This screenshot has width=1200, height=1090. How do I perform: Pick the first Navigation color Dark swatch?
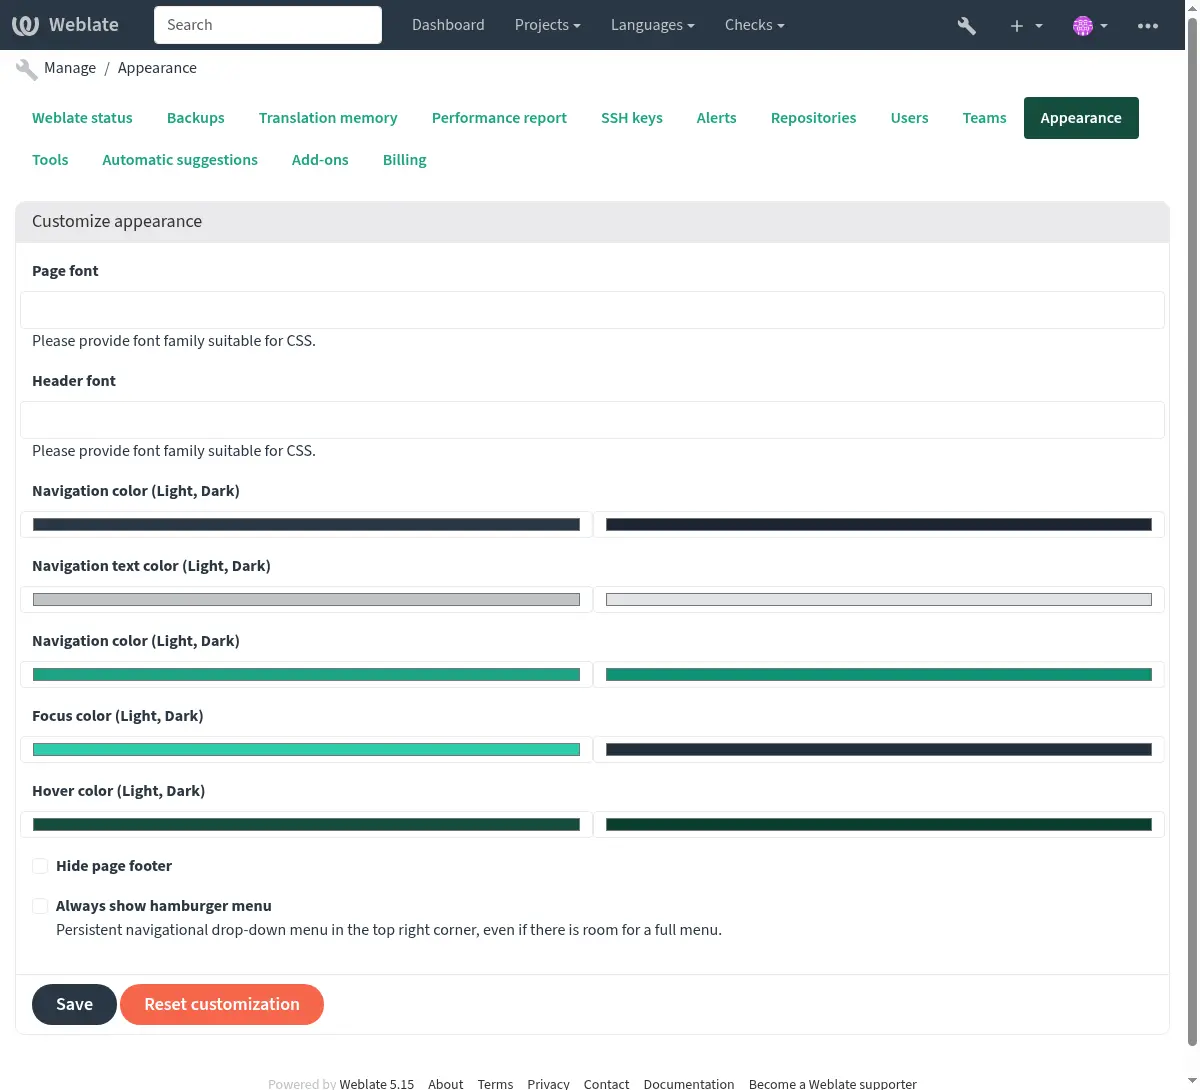(x=879, y=525)
